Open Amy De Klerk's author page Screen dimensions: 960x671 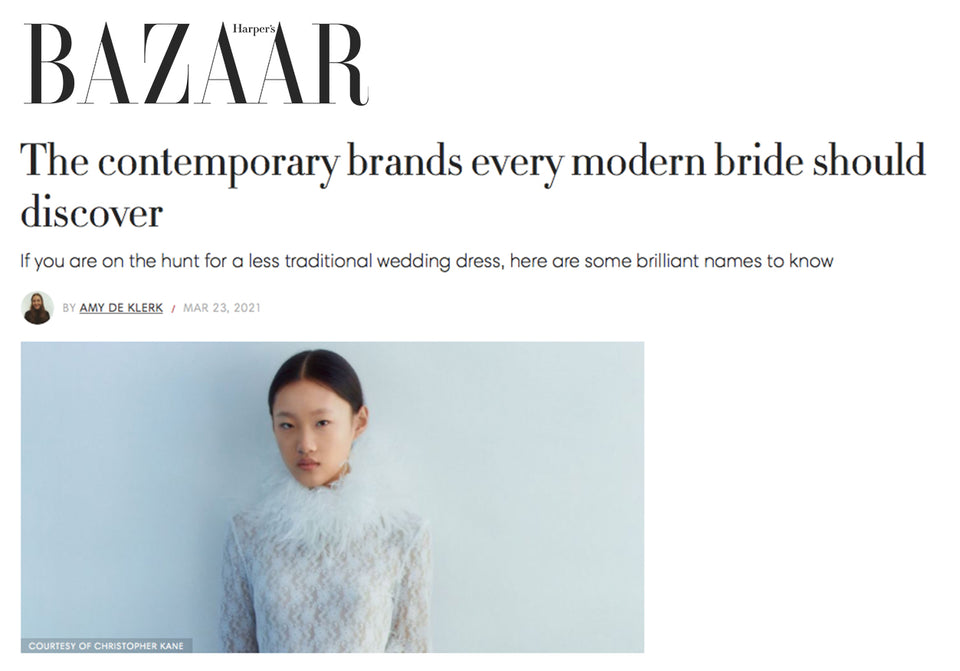point(121,307)
